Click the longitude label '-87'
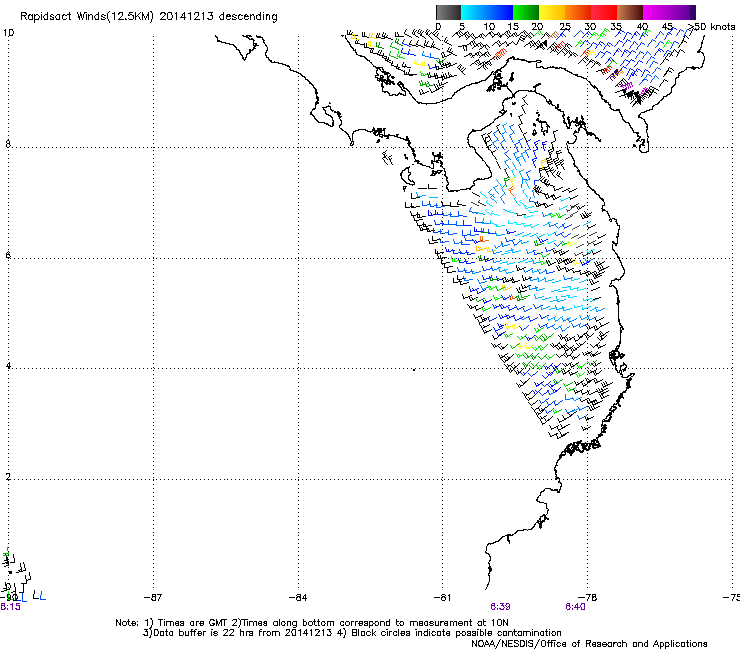The width and height of the screenshot is (740, 650). 153,598
